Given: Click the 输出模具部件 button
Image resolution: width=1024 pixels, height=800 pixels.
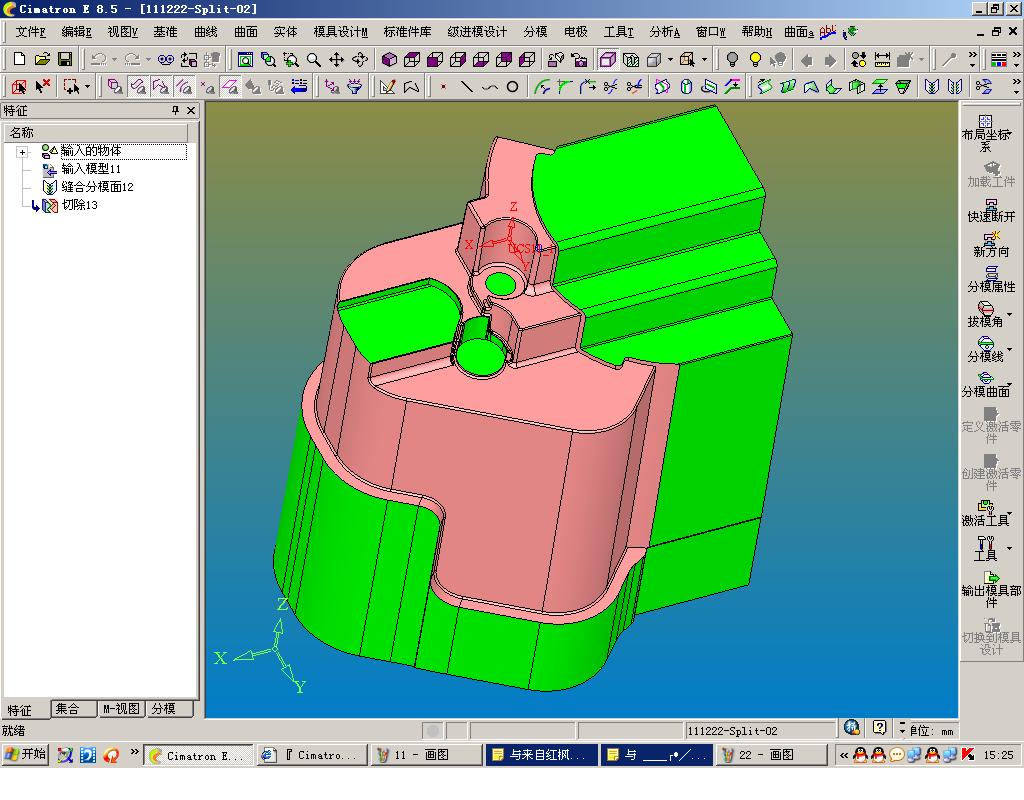Looking at the screenshot, I should [991, 590].
